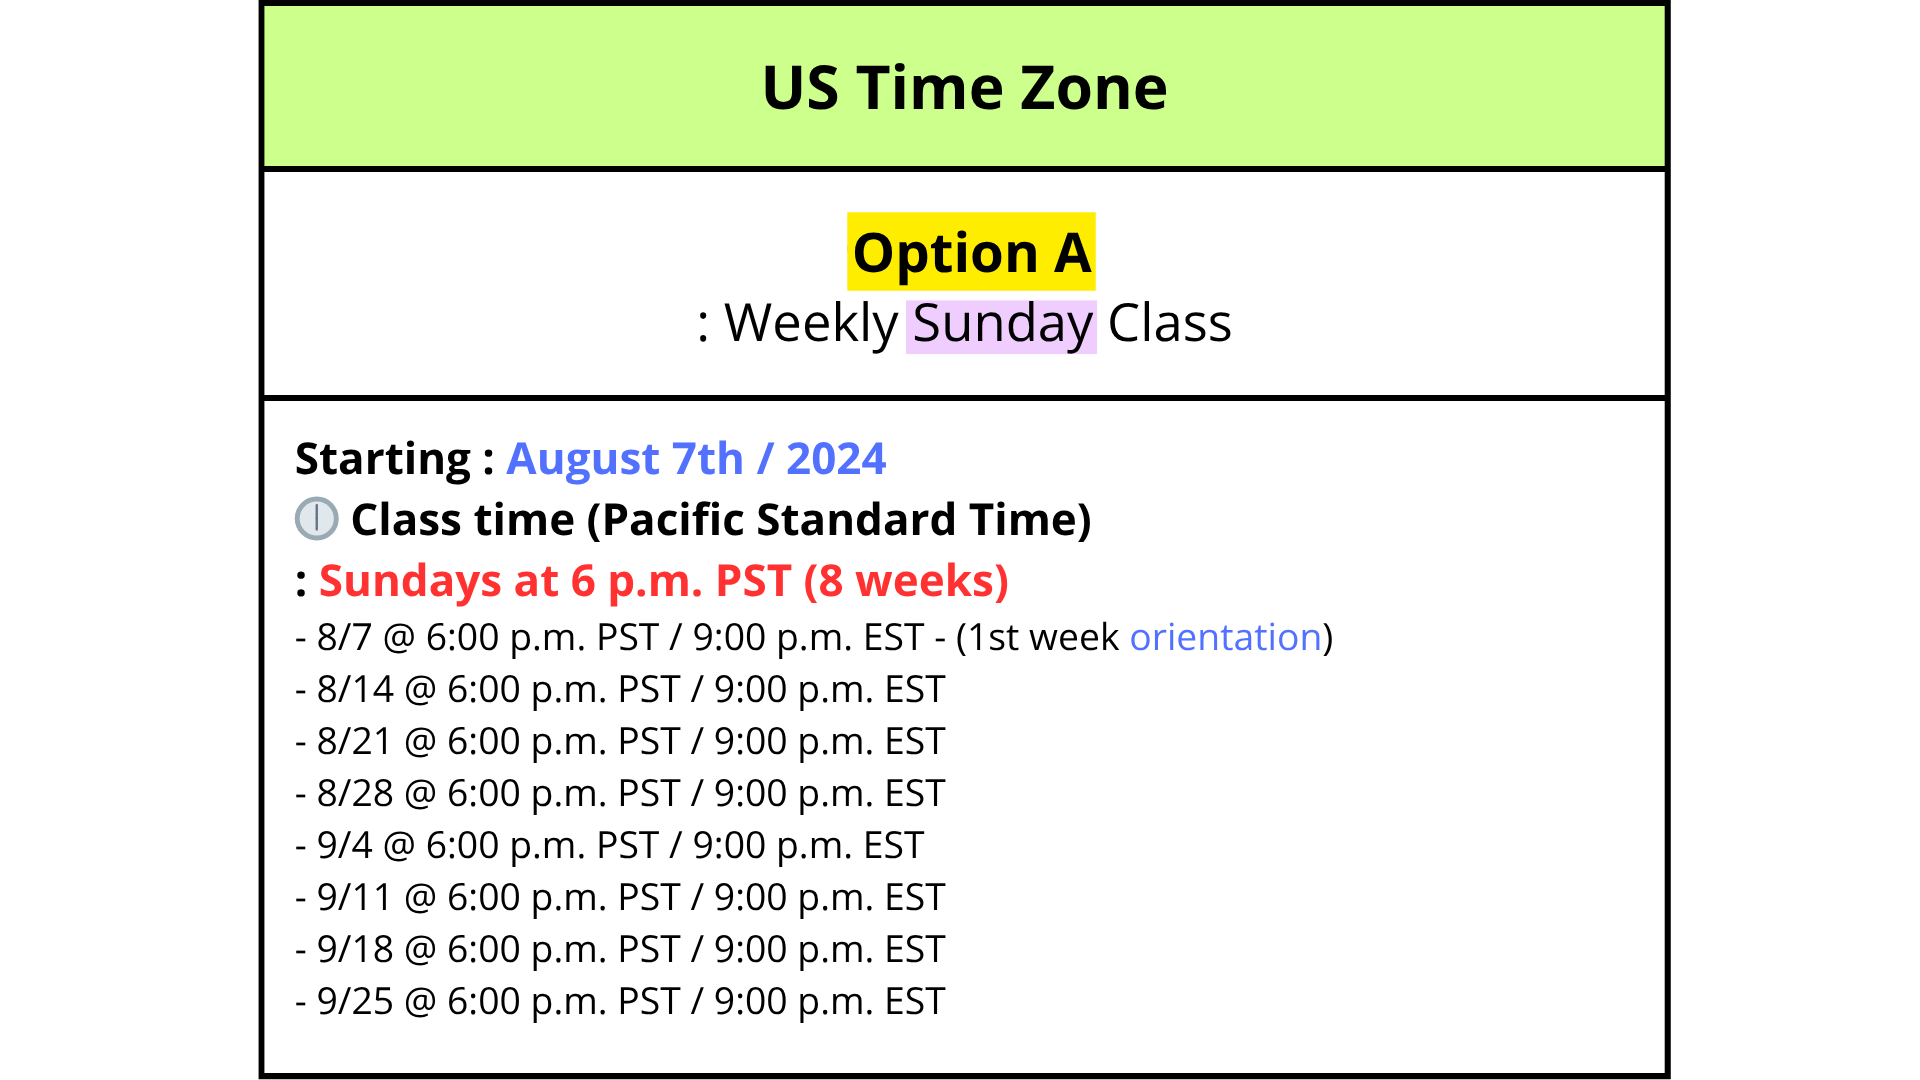Select the 8/14 class schedule entry
The height and width of the screenshot is (1080, 1920).
620,690
